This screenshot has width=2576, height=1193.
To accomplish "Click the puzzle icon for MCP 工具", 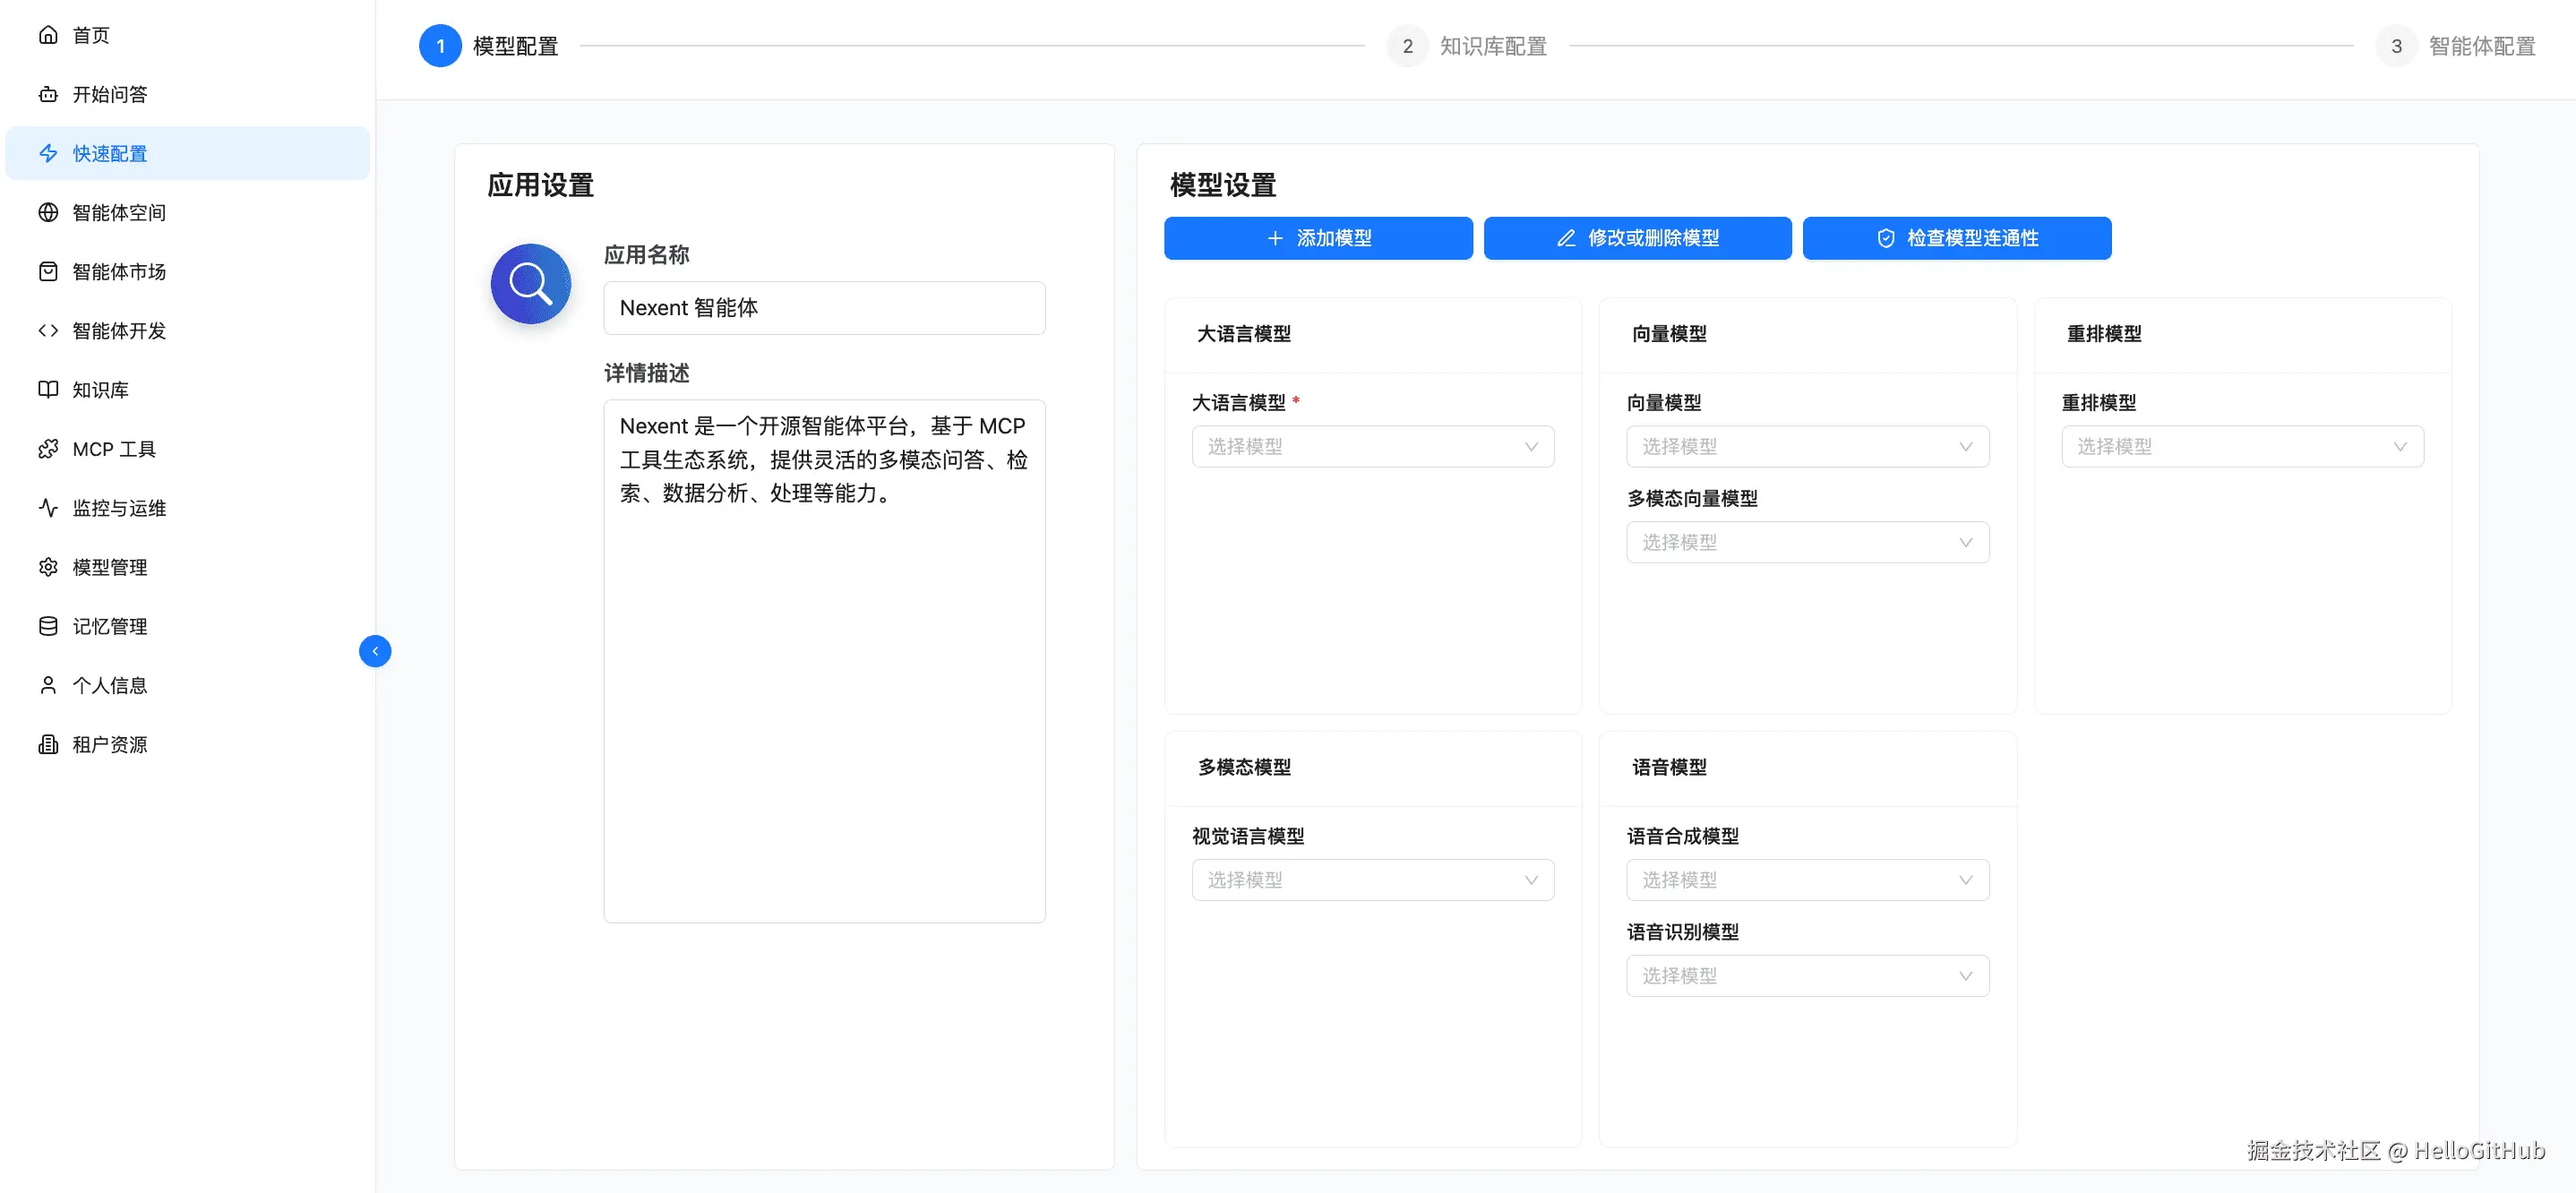I will pos(48,449).
